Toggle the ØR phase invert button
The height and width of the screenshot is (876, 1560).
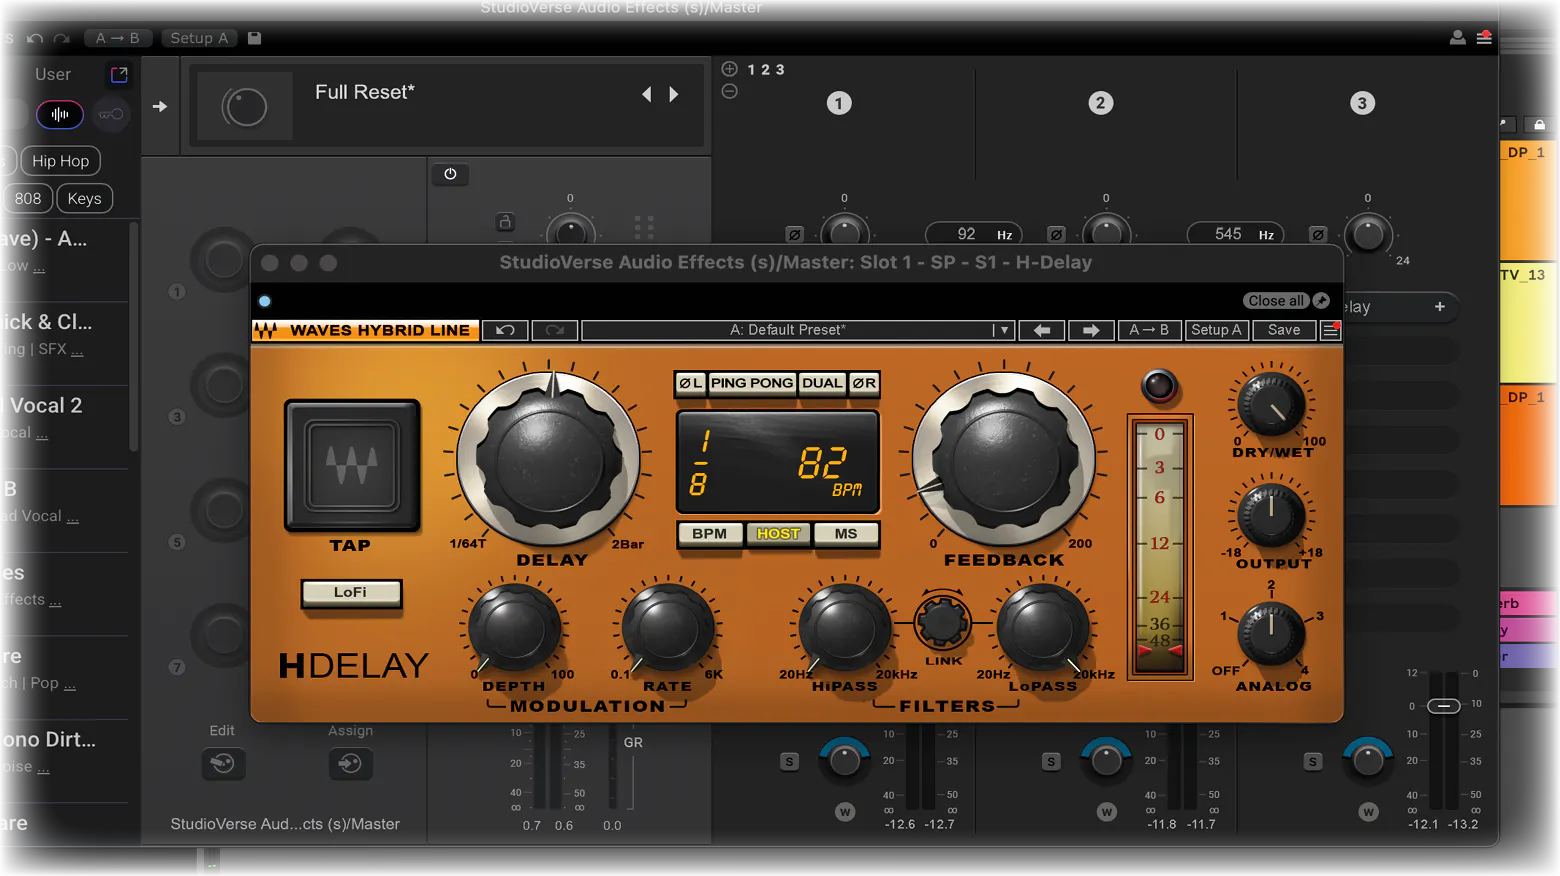click(864, 383)
